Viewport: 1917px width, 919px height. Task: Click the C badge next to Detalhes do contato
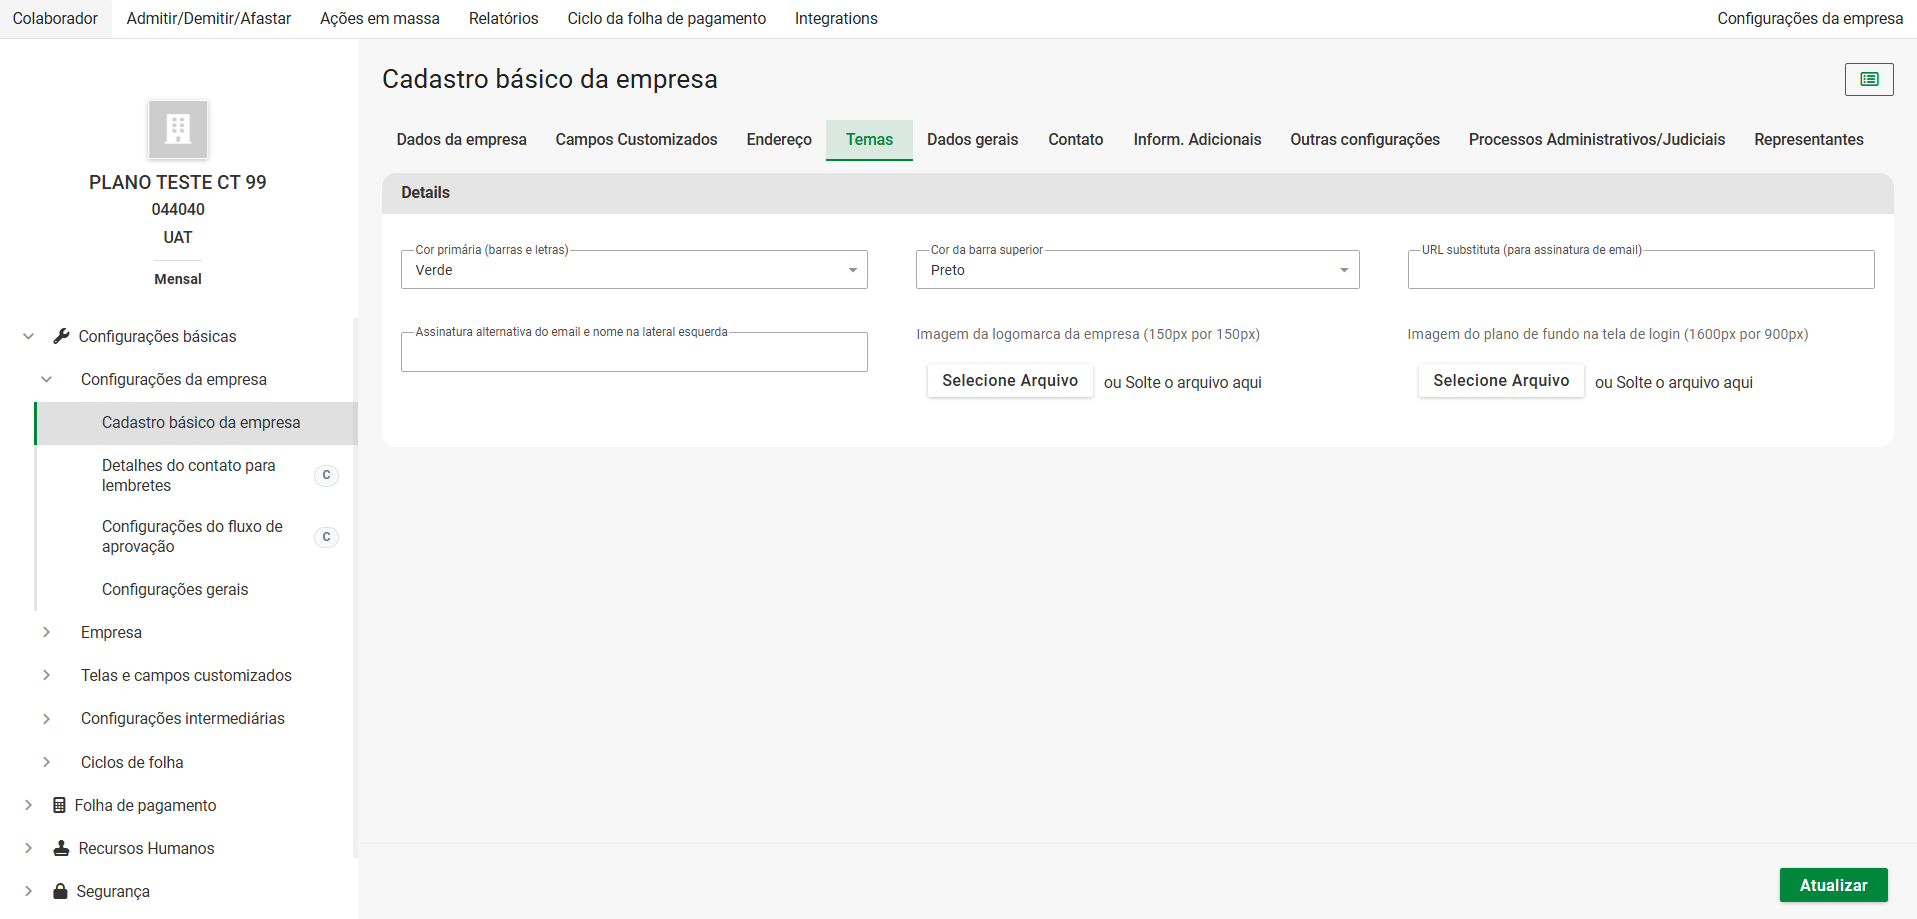(x=326, y=476)
